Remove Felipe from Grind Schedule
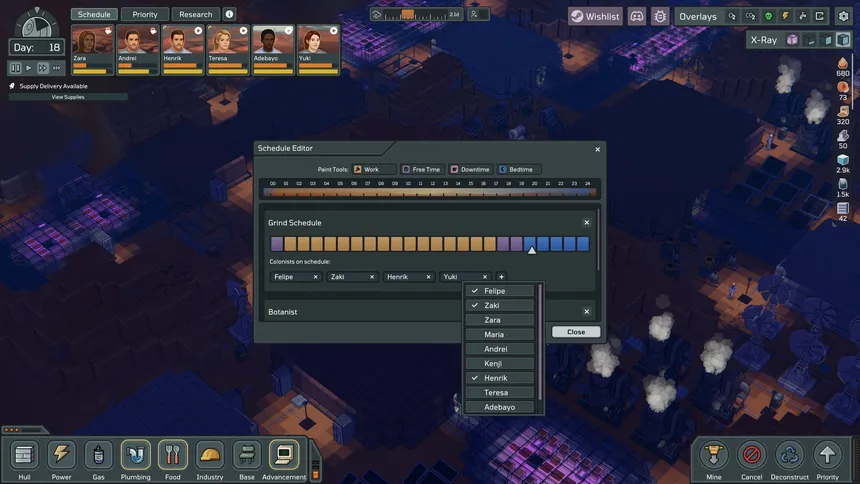Viewport: 860px width, 484px height. click(315, 277)
